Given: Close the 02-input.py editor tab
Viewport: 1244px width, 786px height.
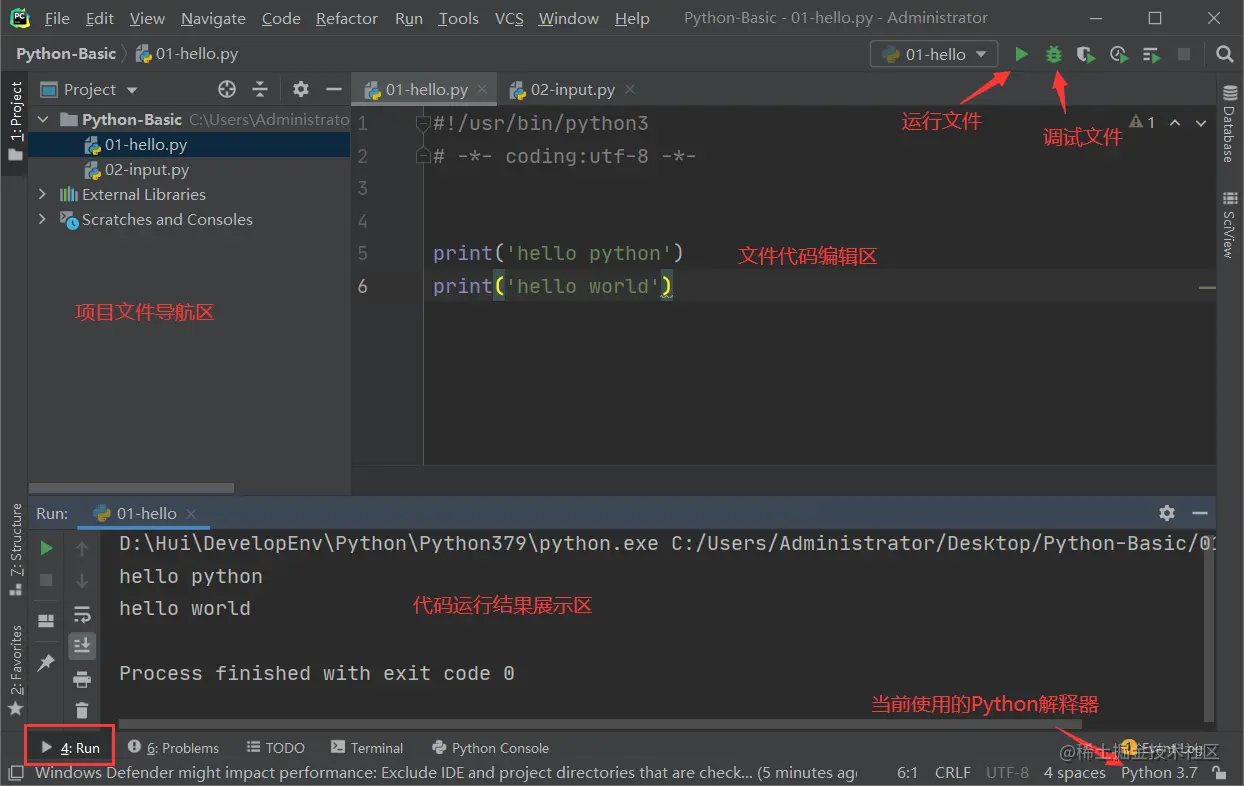Looking at the screenshot, I should click(x=630, y=89).
